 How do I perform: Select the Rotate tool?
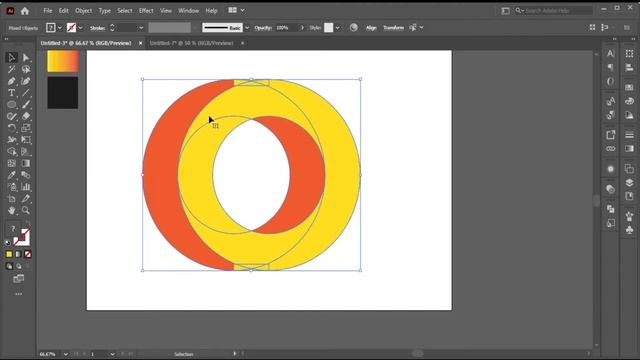(x=11, y=128)
